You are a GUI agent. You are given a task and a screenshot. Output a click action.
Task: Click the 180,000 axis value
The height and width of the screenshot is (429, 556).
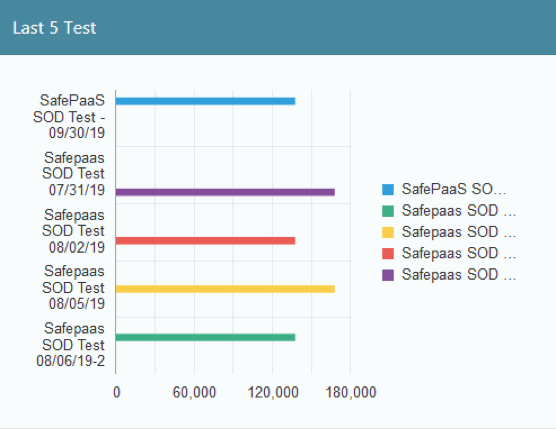tap(351, 392)
